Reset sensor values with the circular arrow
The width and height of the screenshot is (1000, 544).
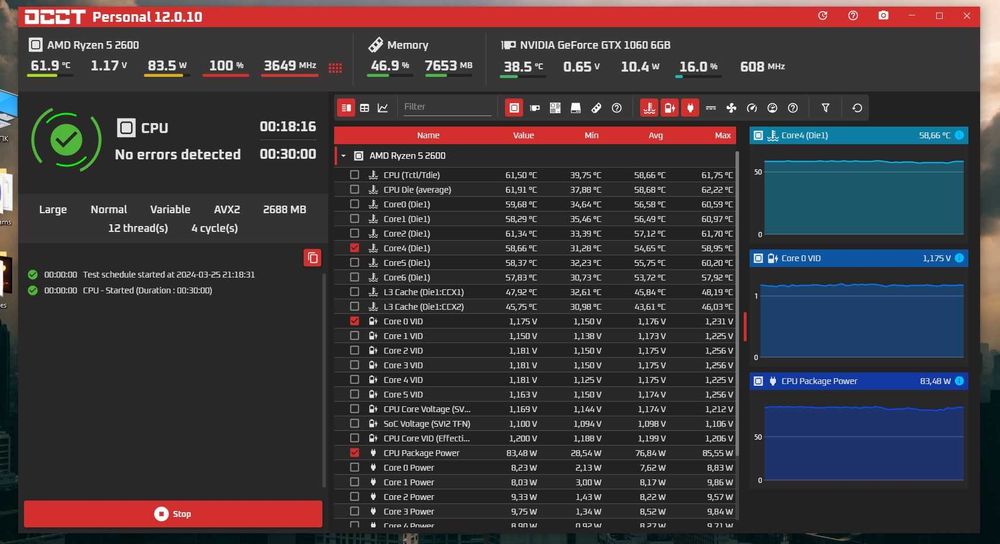tap(857, 108)
